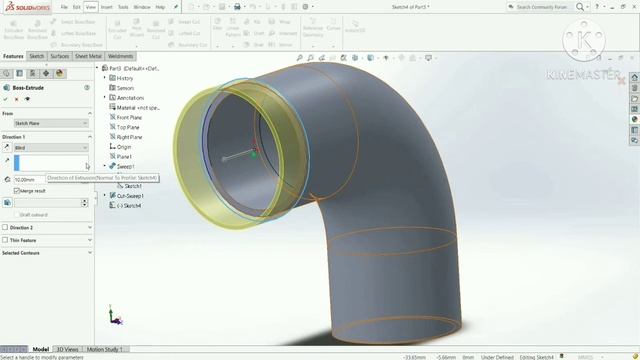
Task: Collapse the Sweep1 tree node
Action: point(104,166)
